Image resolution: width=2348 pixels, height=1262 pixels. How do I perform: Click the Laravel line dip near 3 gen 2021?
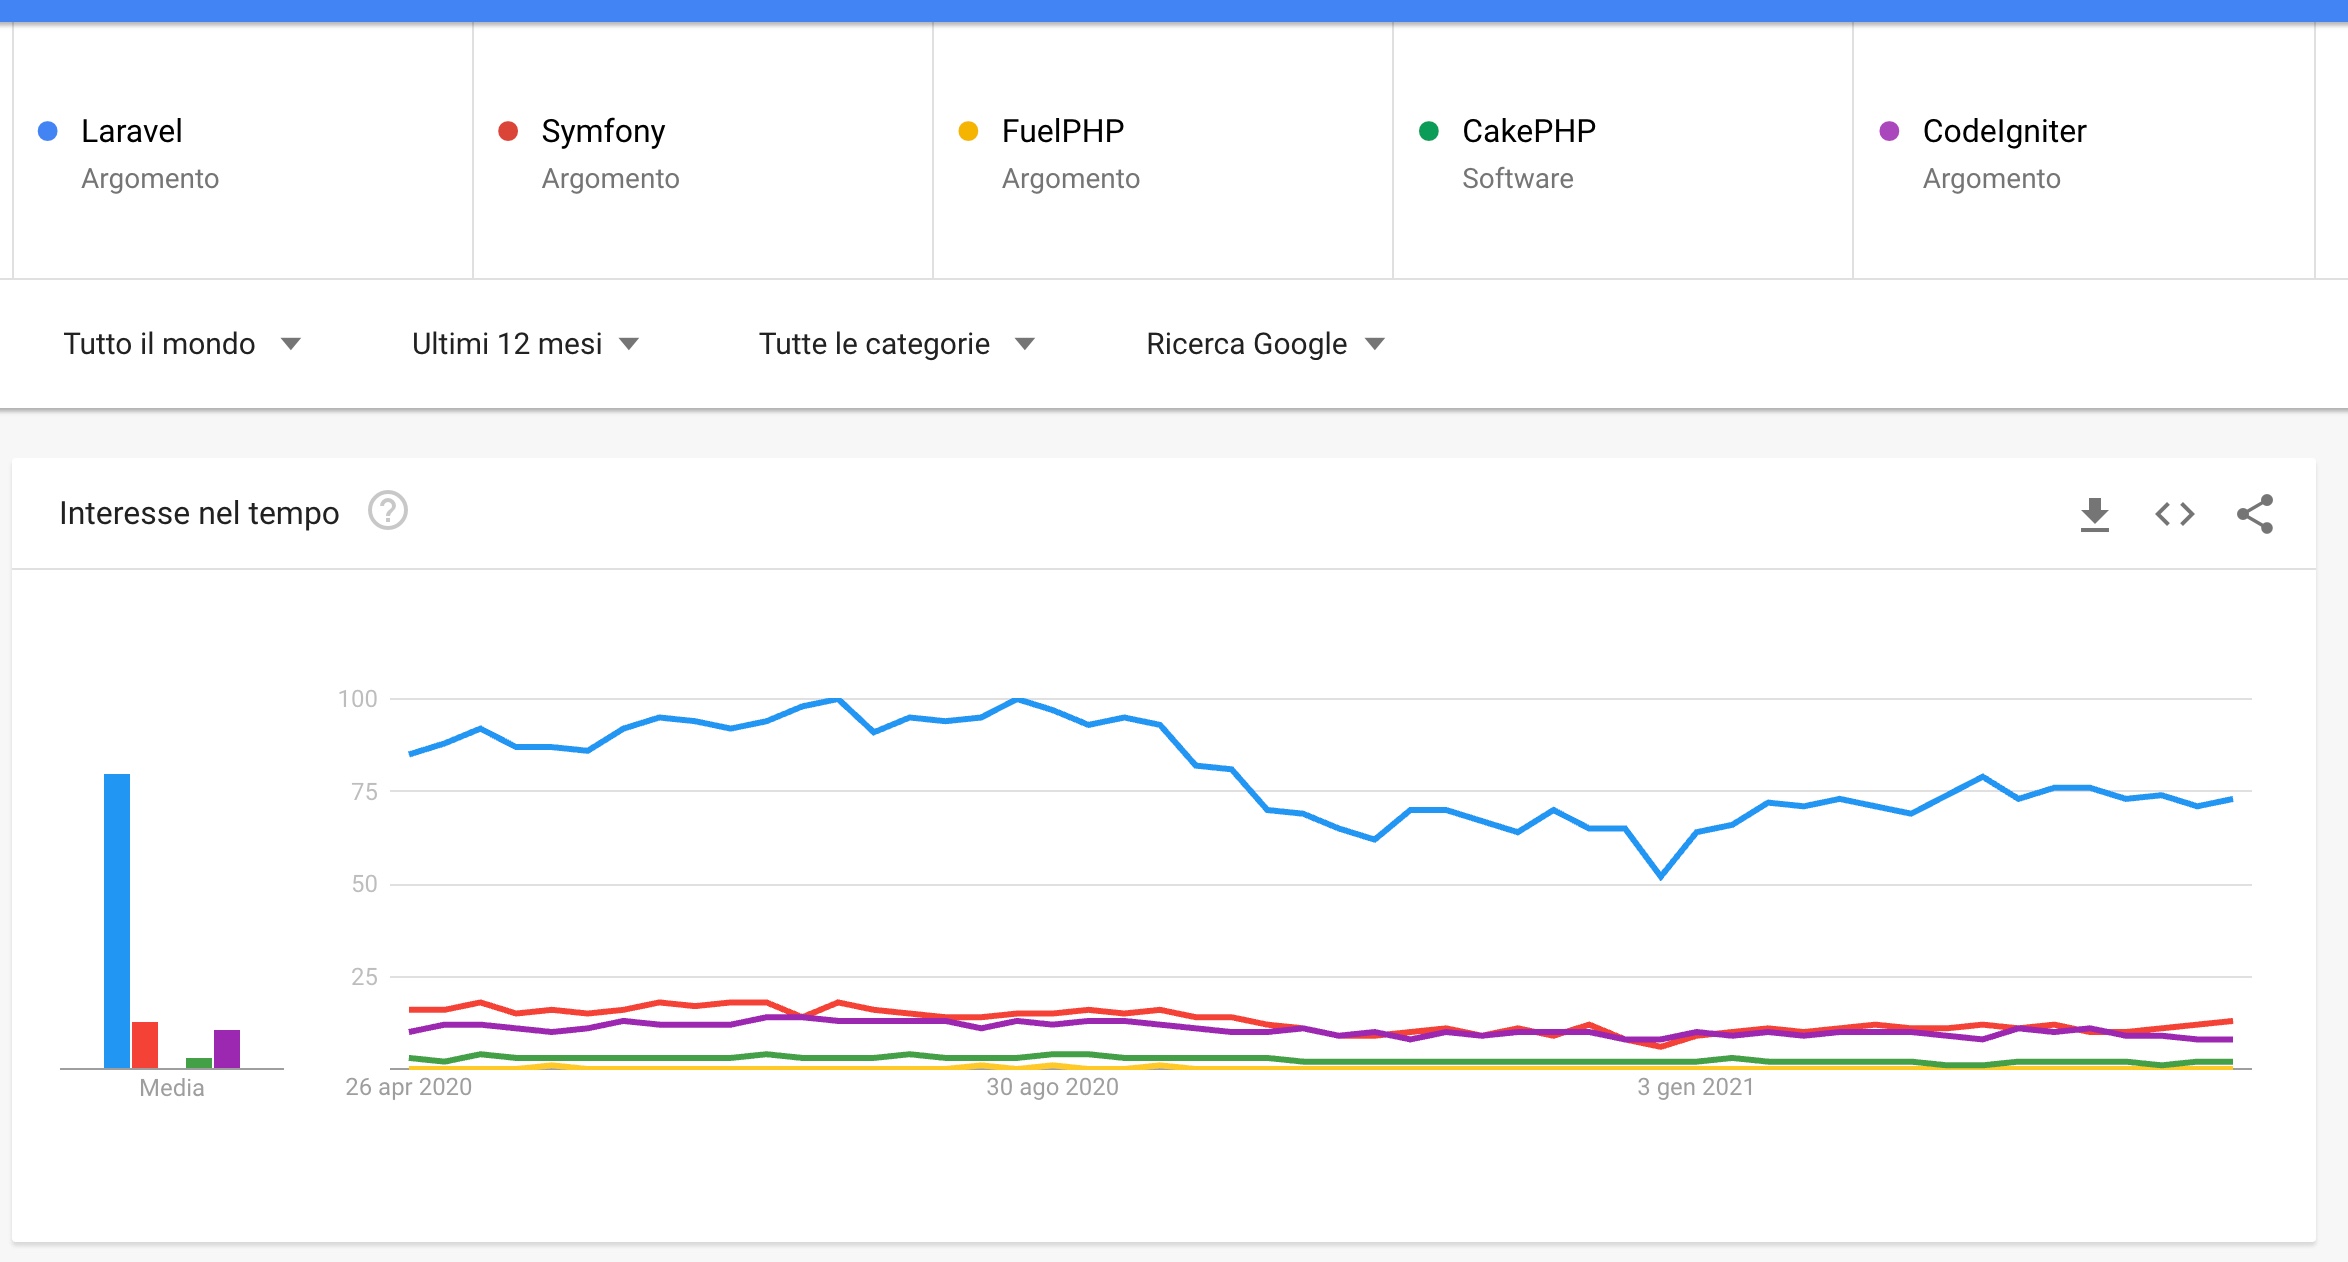[1661, 876]
